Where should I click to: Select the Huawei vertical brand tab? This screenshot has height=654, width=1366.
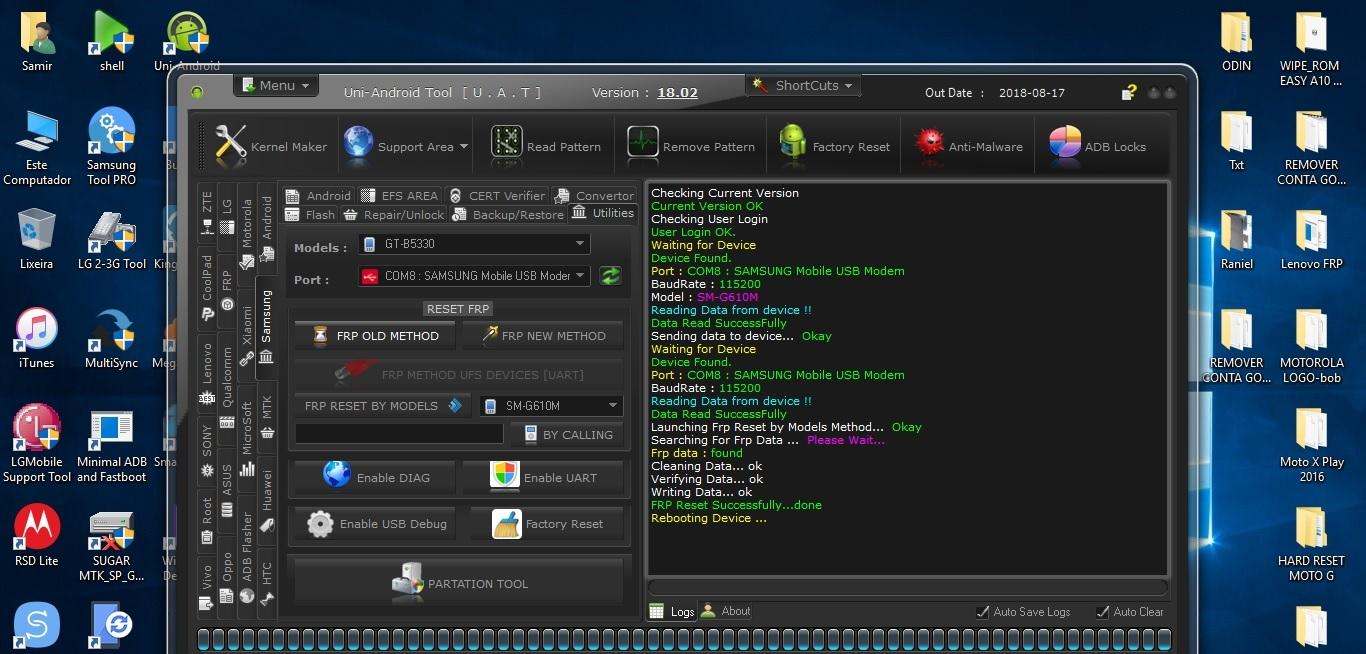[267, 499]
